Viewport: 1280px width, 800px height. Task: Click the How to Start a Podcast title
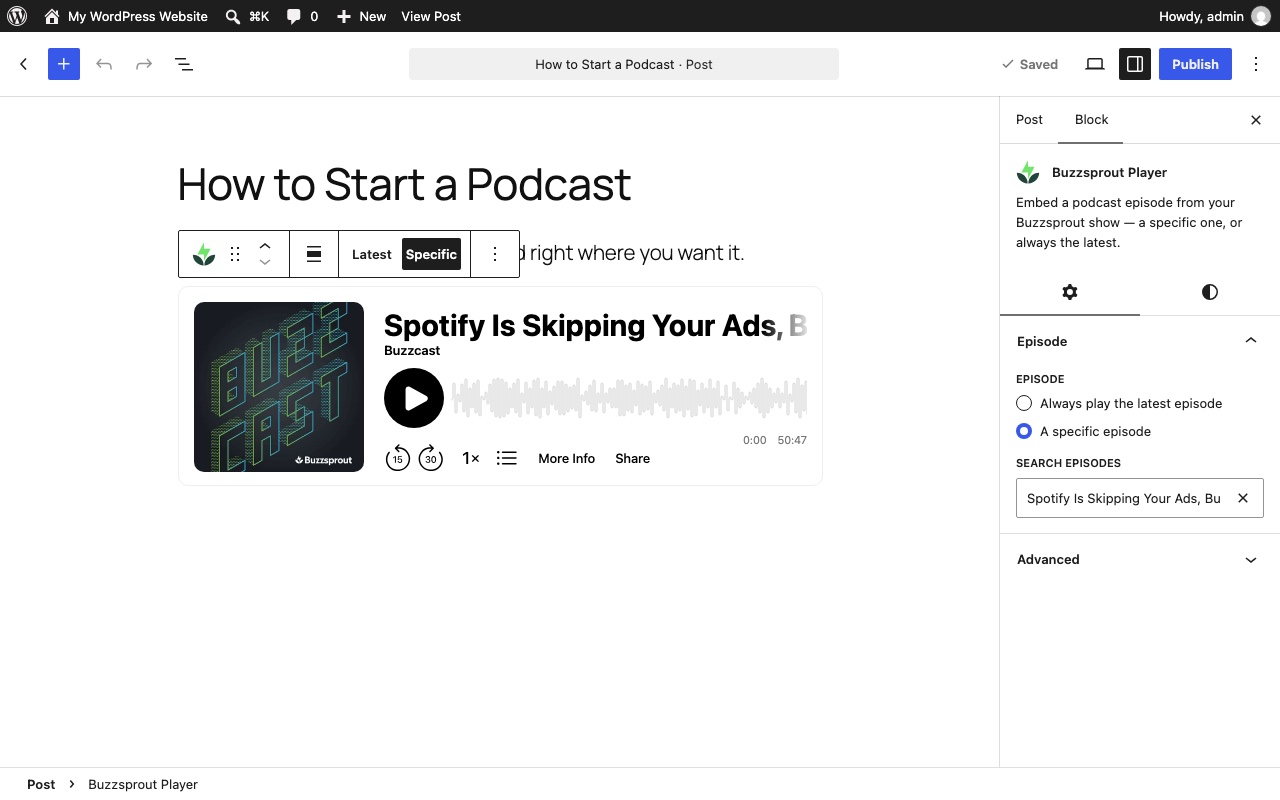pos(405,184)
